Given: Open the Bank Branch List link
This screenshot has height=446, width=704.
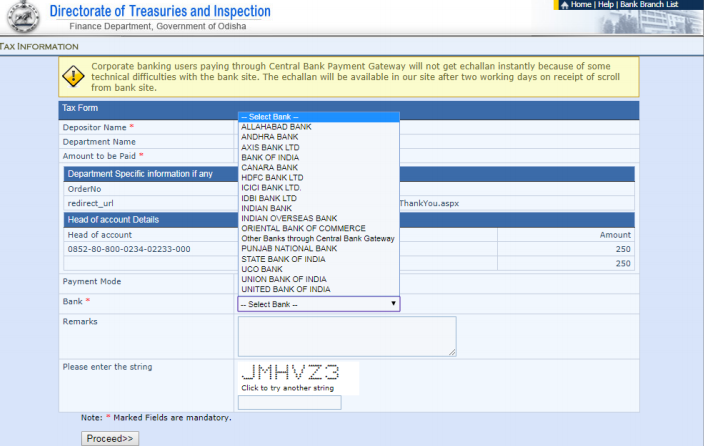Looking at the screenshot, I should (649, 4).
